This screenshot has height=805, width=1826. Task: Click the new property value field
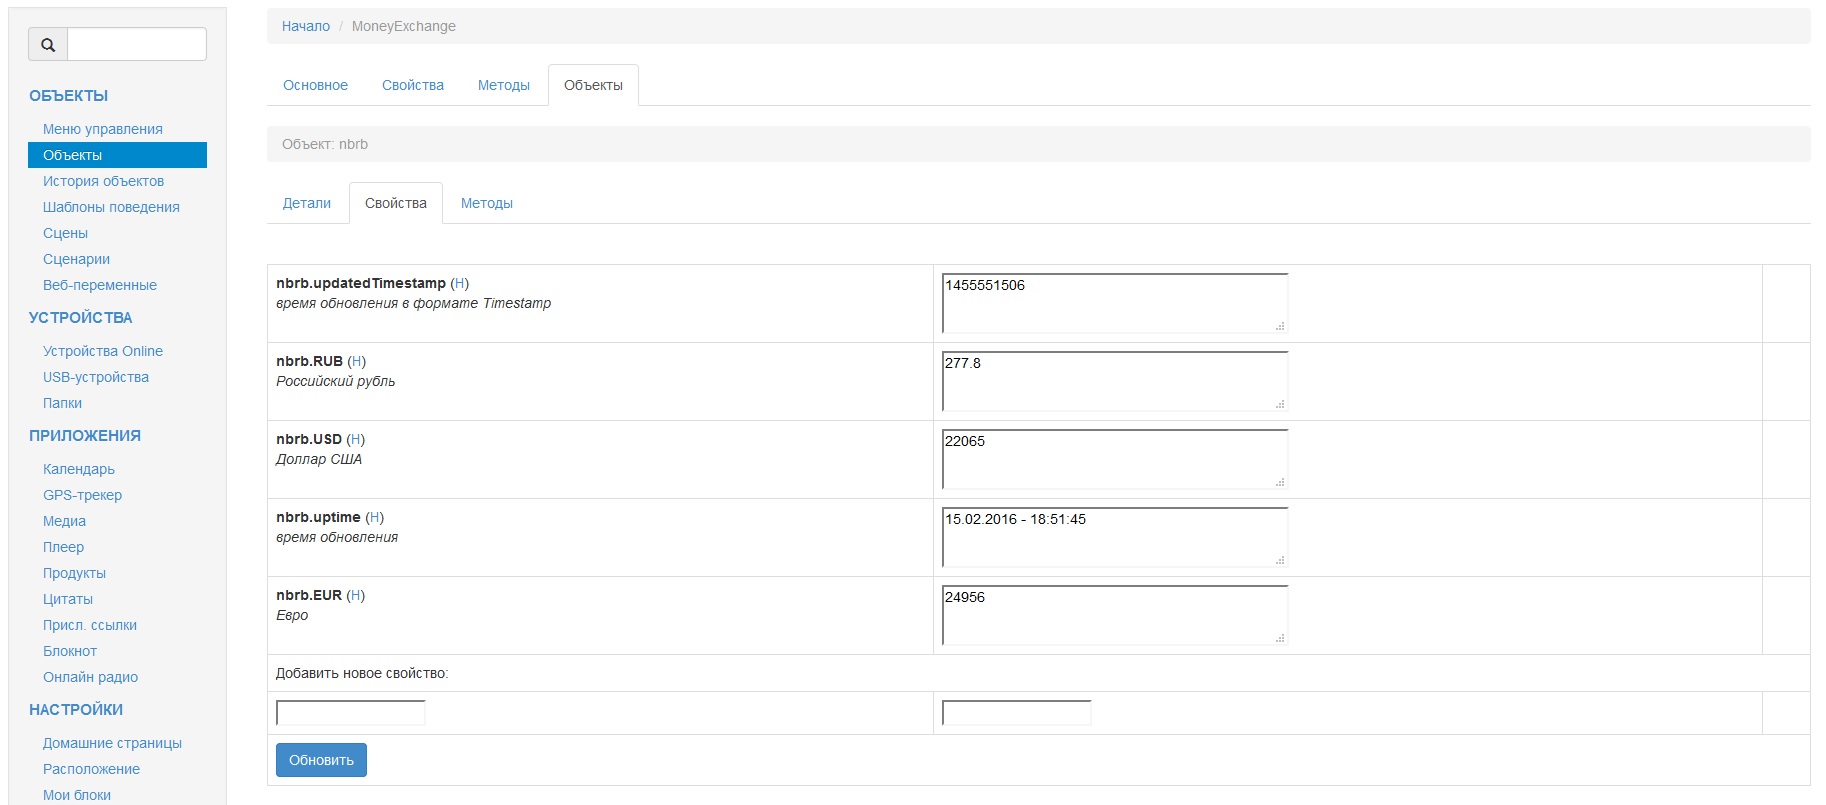[x=1016, y=713]
